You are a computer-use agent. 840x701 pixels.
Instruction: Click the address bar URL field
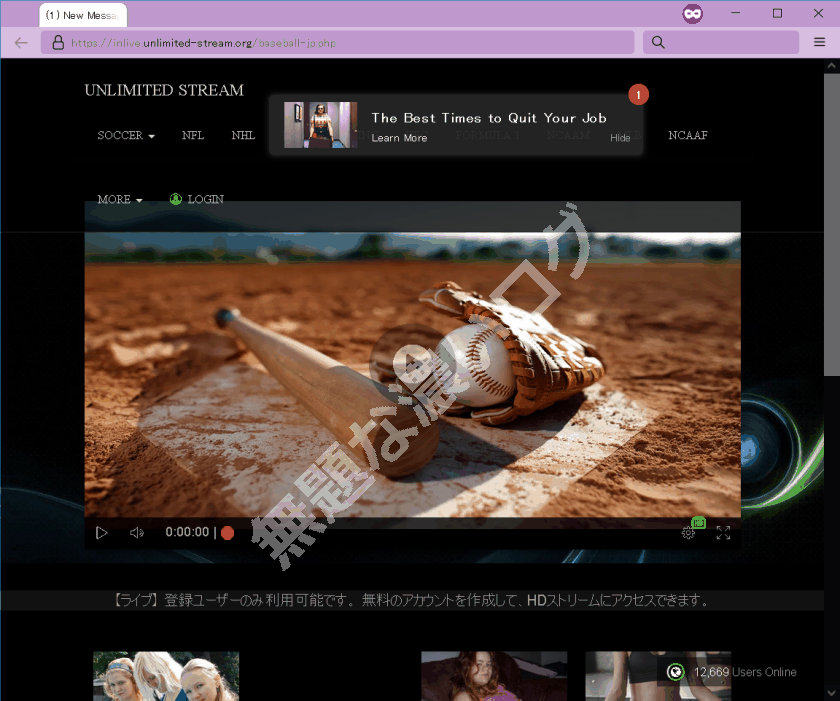click(x=338, y=43)
